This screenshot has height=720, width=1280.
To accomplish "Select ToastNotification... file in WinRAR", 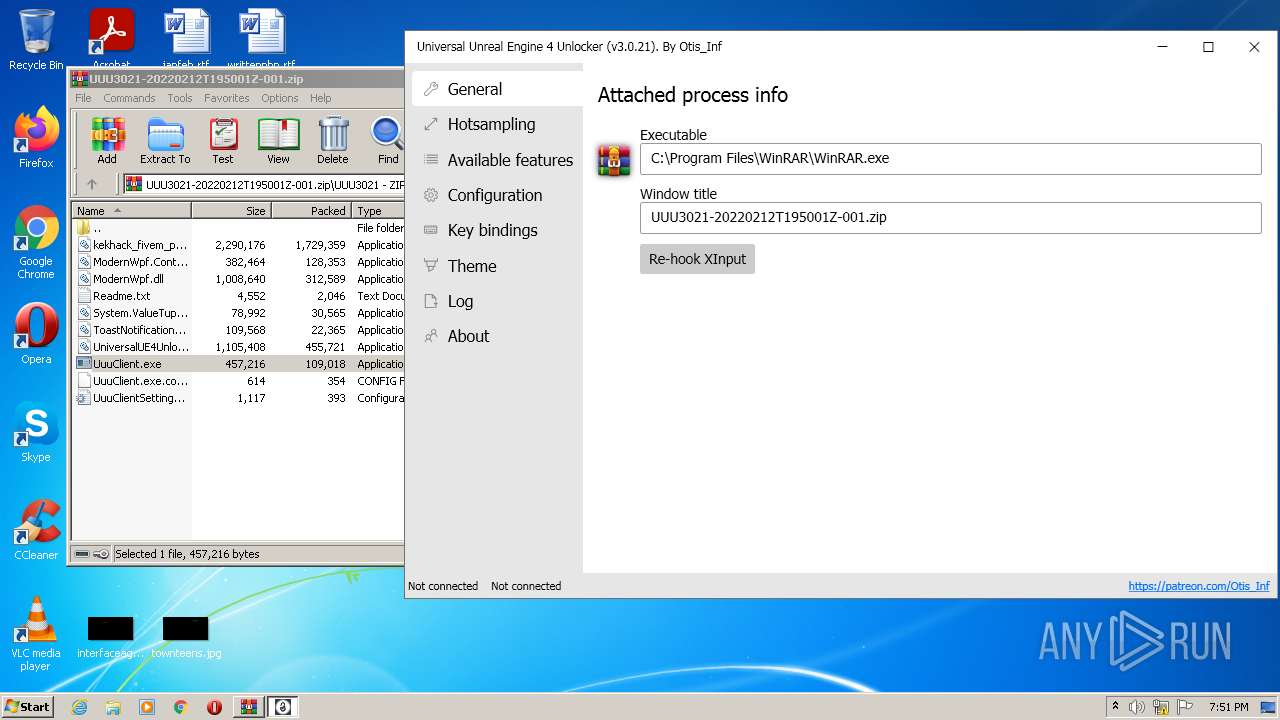I will 238,330.
